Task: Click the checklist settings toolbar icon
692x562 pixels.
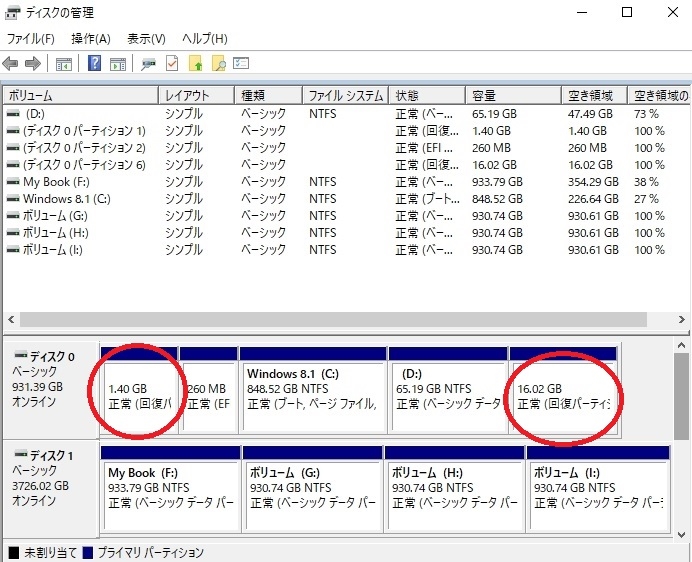Action: point(241,63)
